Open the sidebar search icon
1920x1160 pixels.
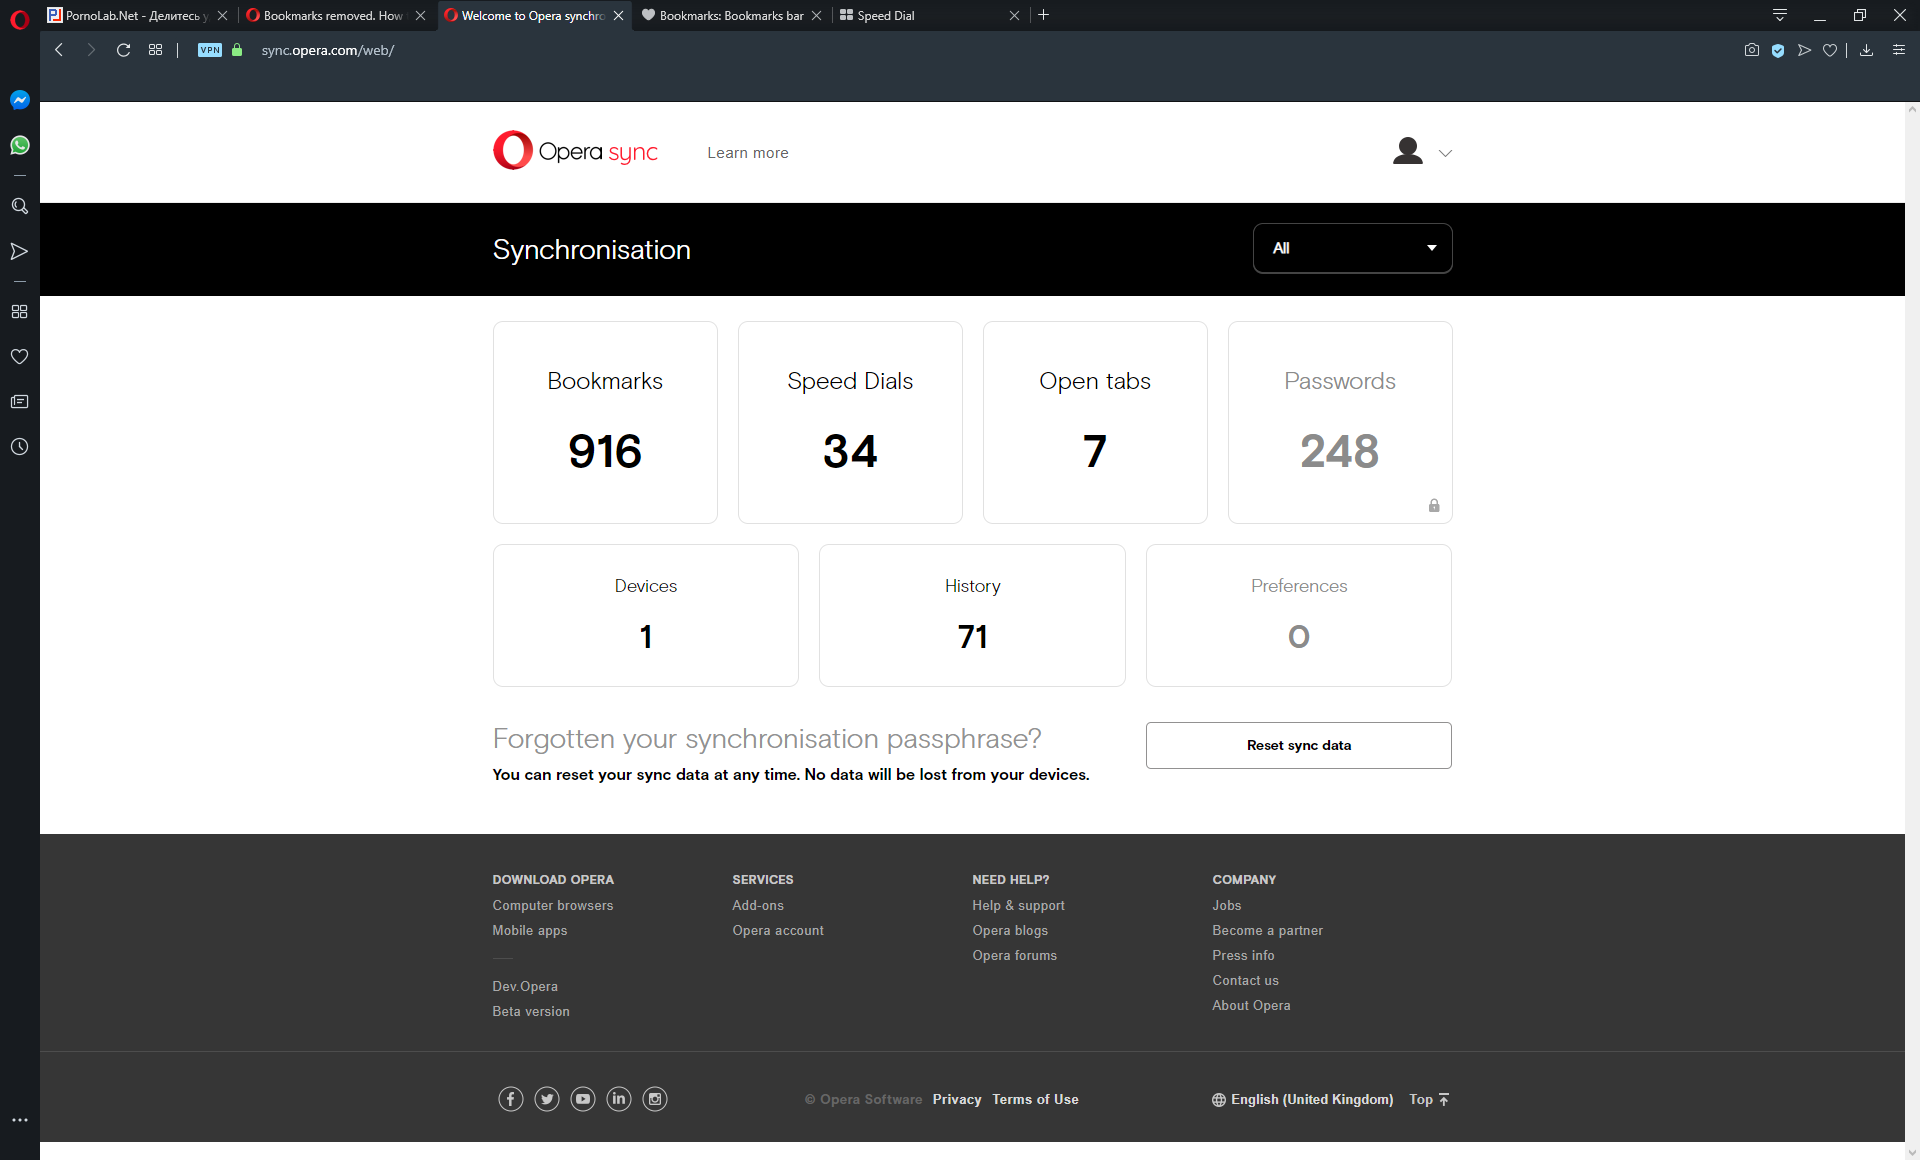point(19,206)
